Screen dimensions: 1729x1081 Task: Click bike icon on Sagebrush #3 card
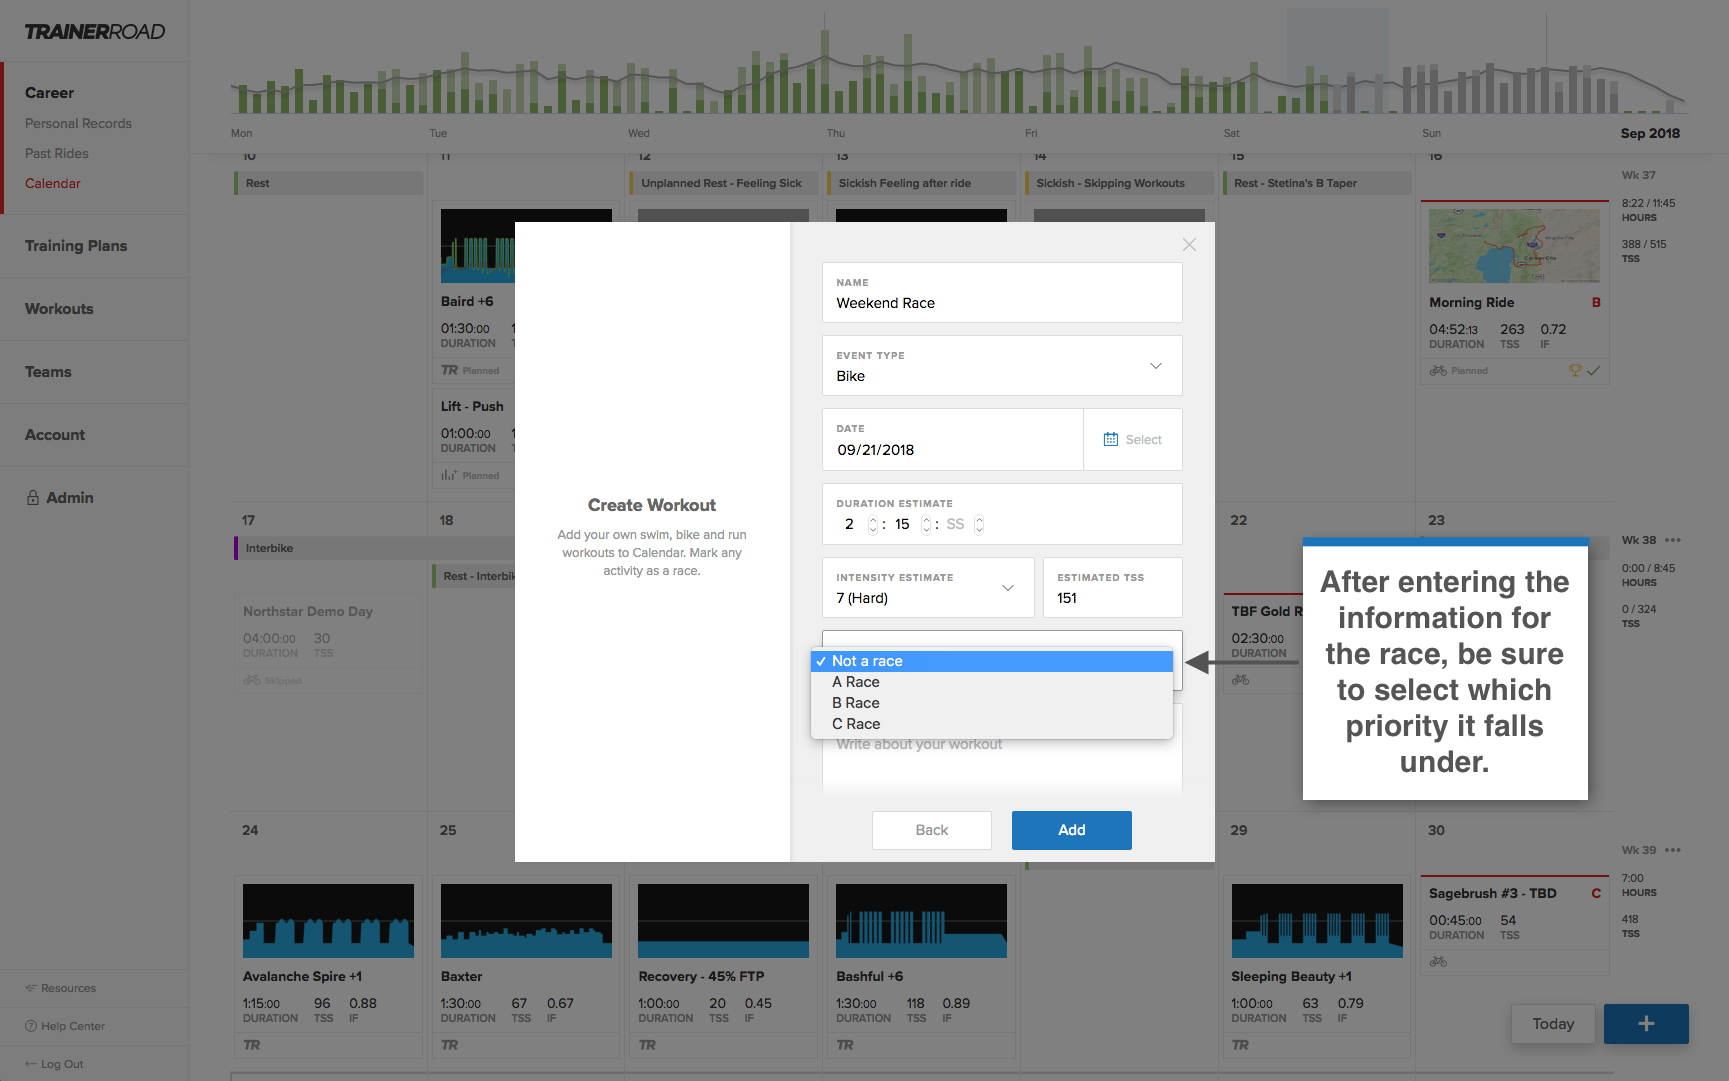[1438, 962]
